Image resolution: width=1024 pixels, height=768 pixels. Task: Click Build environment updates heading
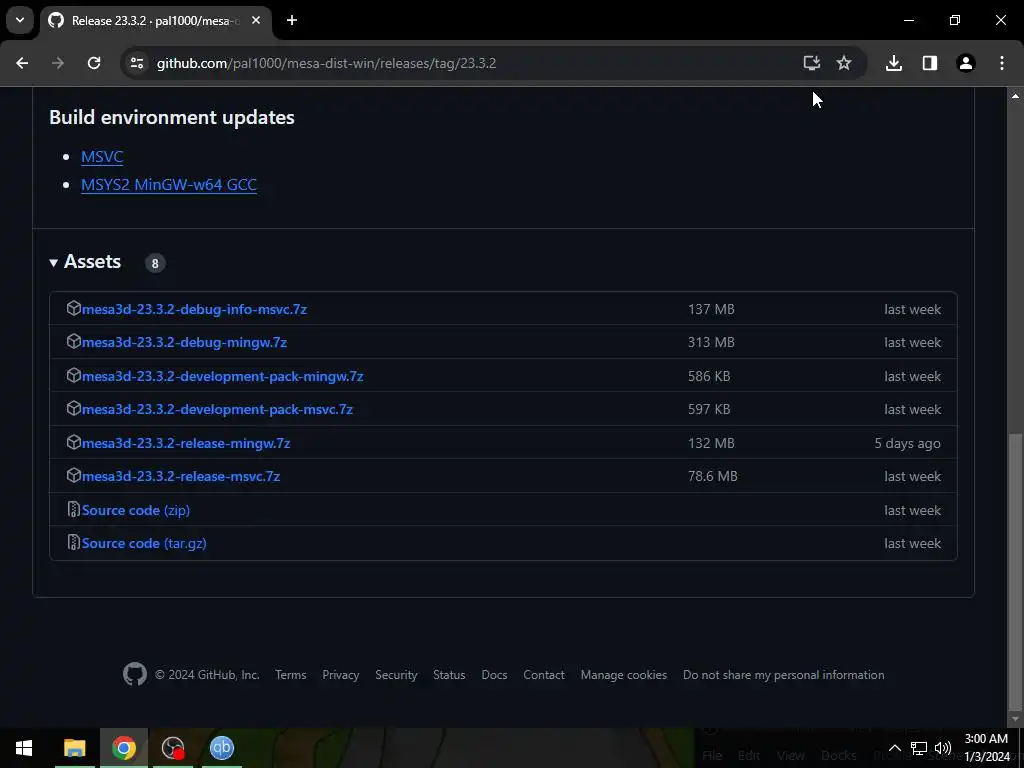pyautogui.click(x=172, y=117)
